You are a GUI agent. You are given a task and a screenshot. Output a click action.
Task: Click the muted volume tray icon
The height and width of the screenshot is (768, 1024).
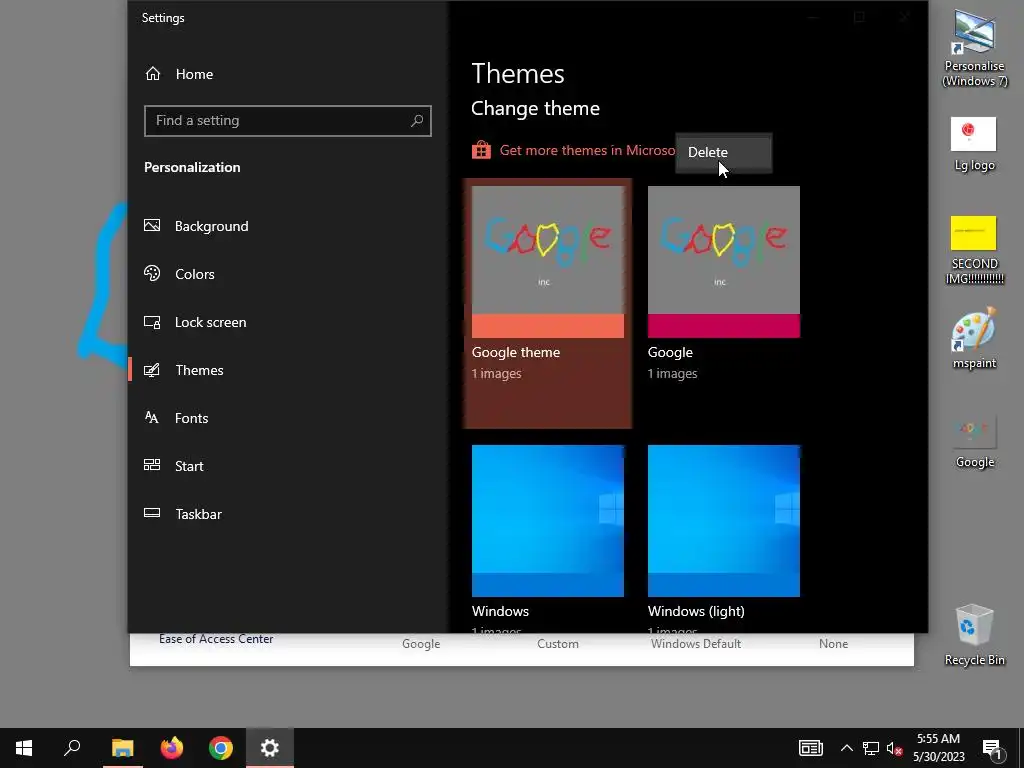[895, 748]
